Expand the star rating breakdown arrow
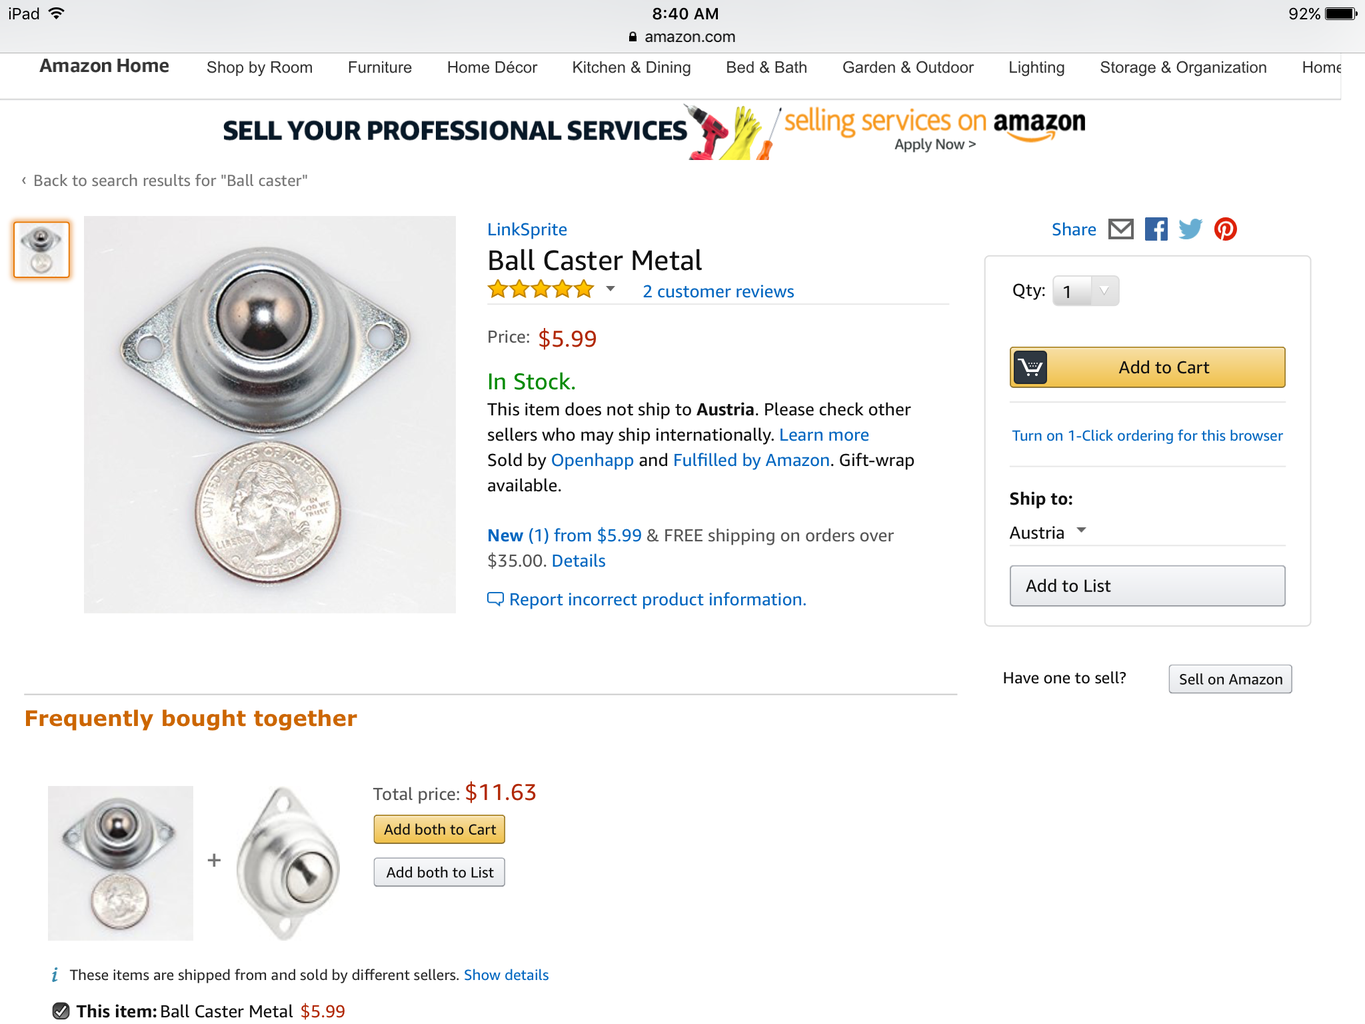The height and width of the screenshot is (1024, 1365). [x=610, y=290]
